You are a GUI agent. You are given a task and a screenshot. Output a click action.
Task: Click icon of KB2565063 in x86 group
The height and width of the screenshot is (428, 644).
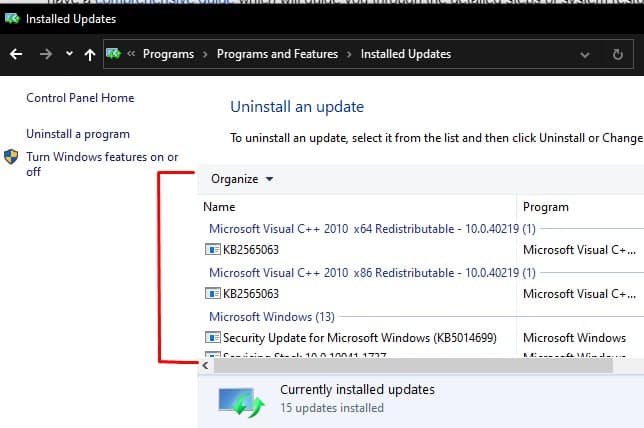pyautogui.click(x=213, y=294)
